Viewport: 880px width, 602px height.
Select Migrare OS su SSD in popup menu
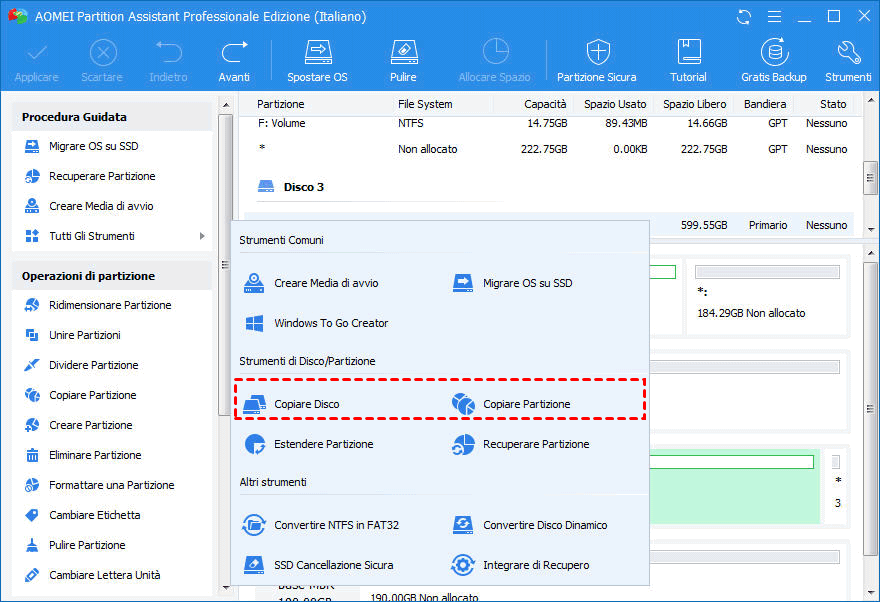(512, 283)
